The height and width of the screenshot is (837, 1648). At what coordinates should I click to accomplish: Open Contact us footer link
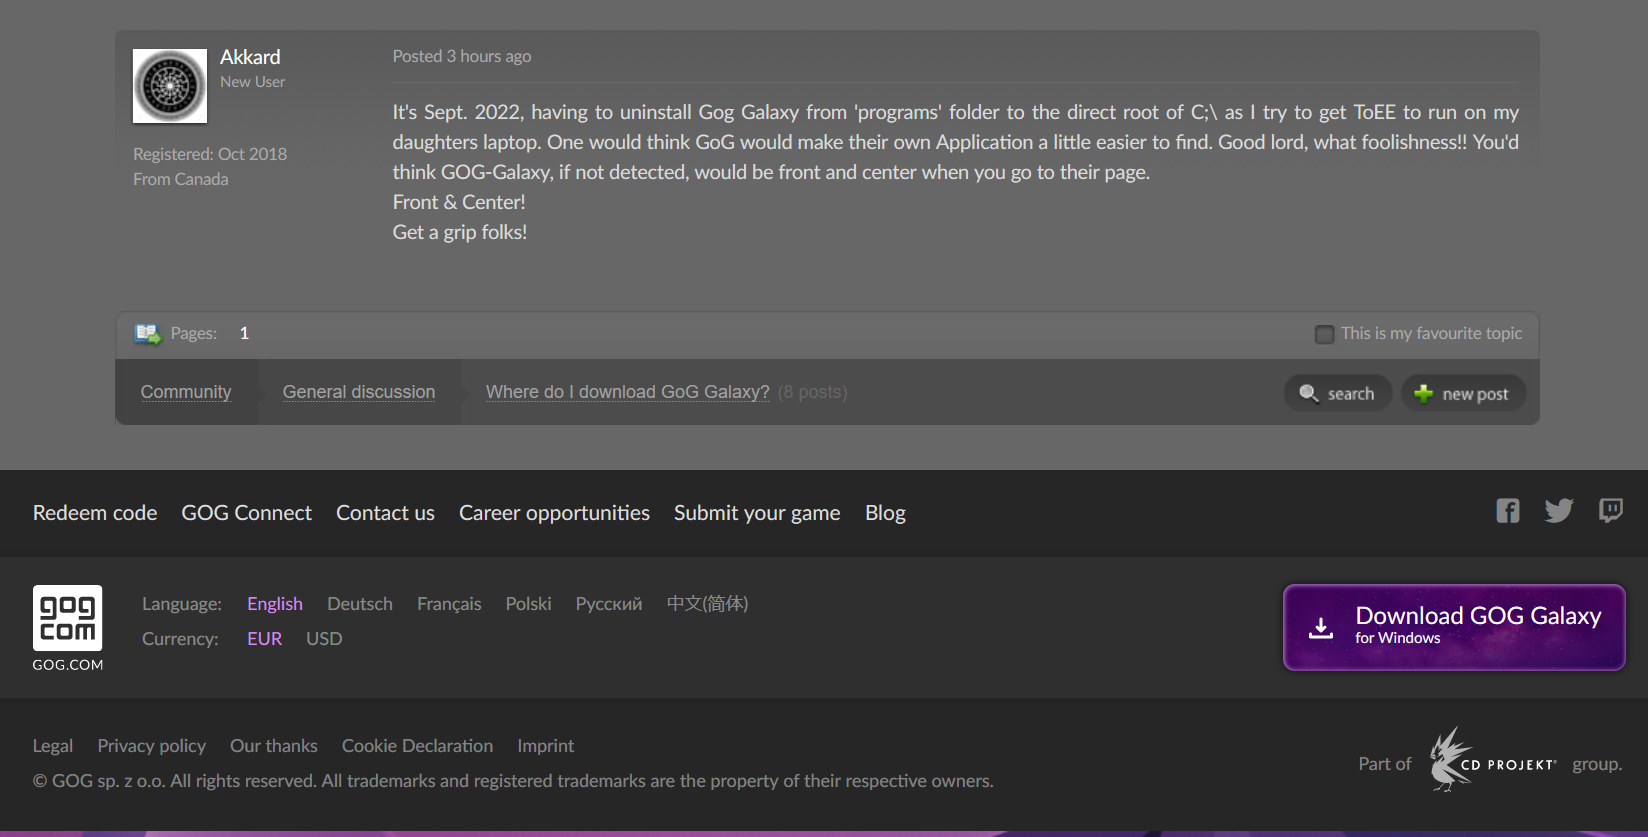(385, 513)
